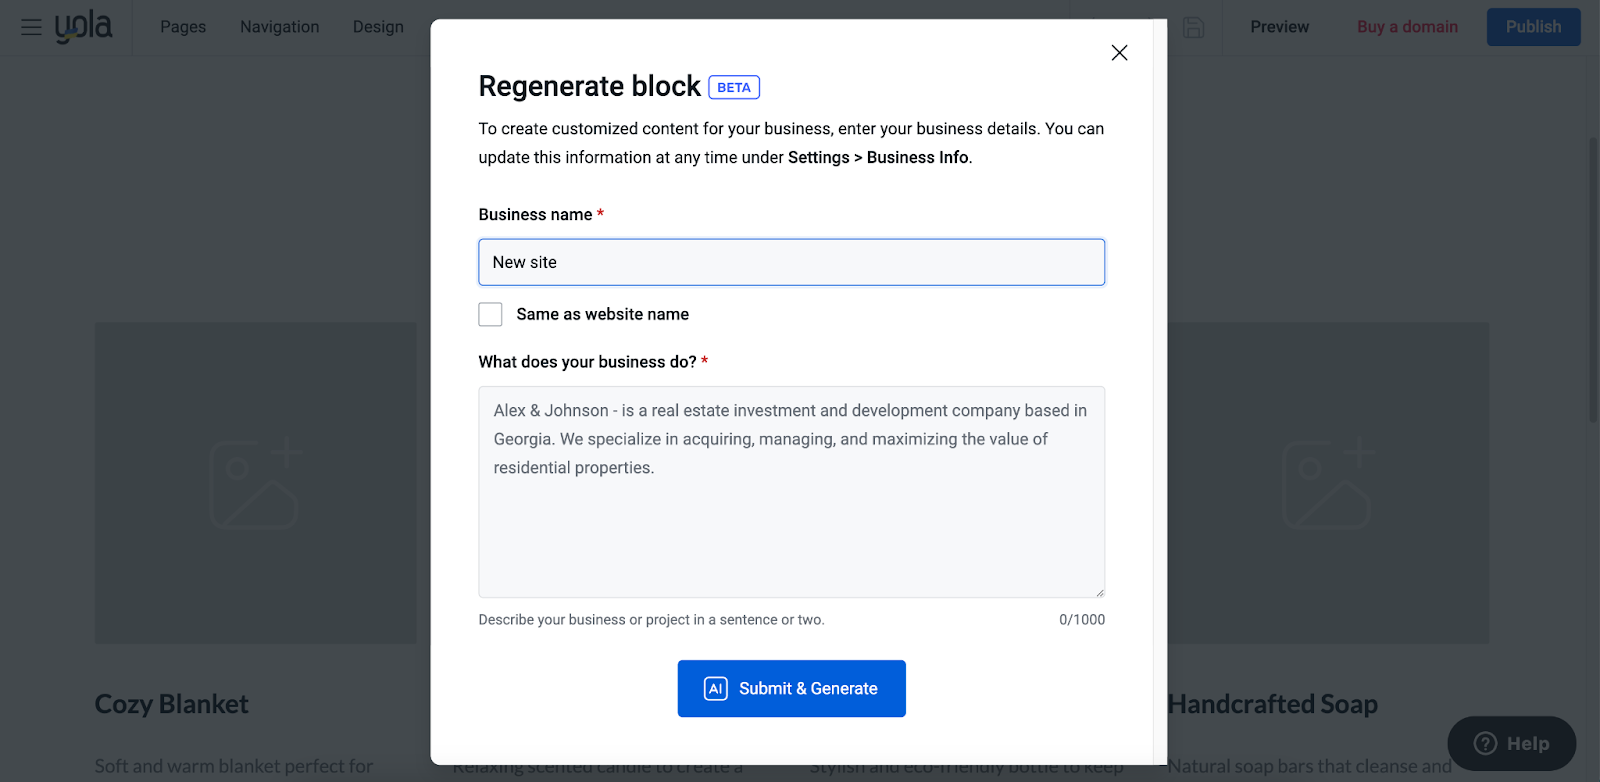1600x782 pixels.
Task: Click the Cozy Blanket image placeholder
Action: point(255,483)
